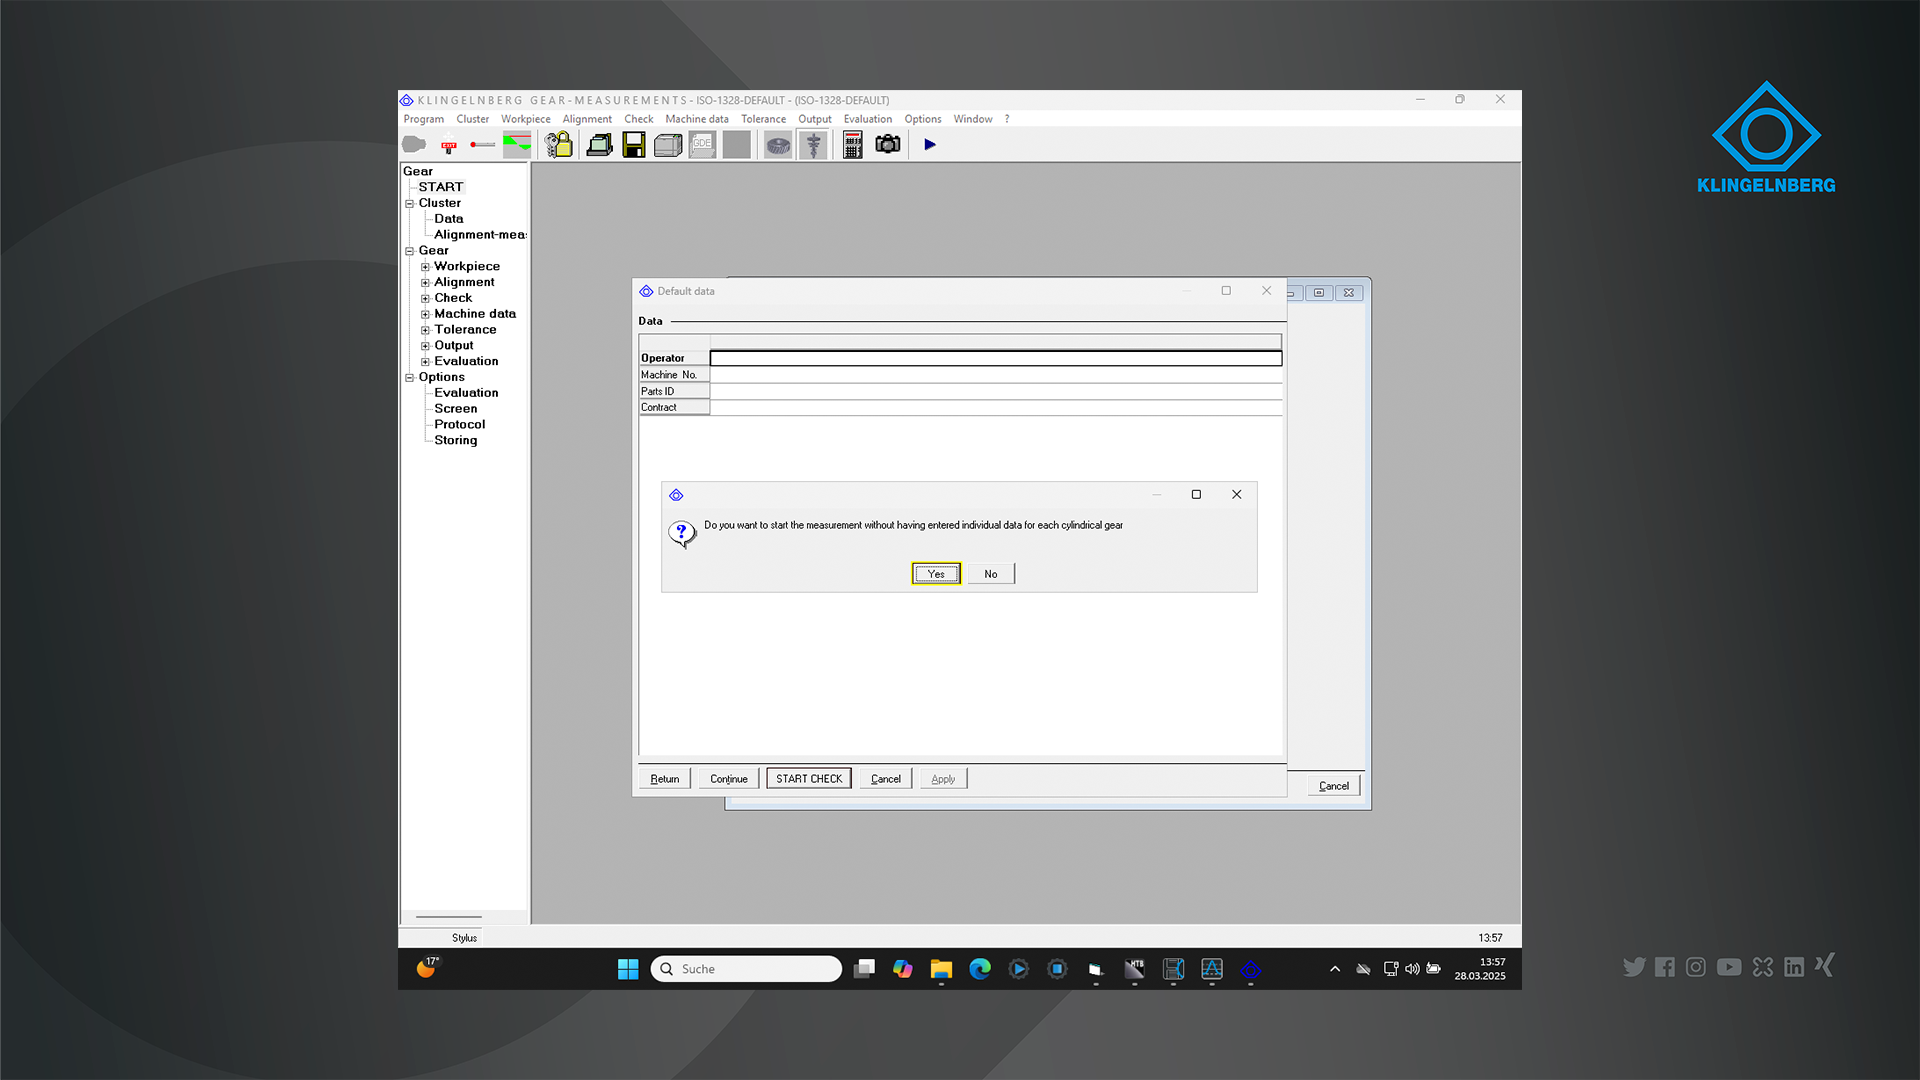
Task: Click the Machine No. input field
Action: click(996, 375)
